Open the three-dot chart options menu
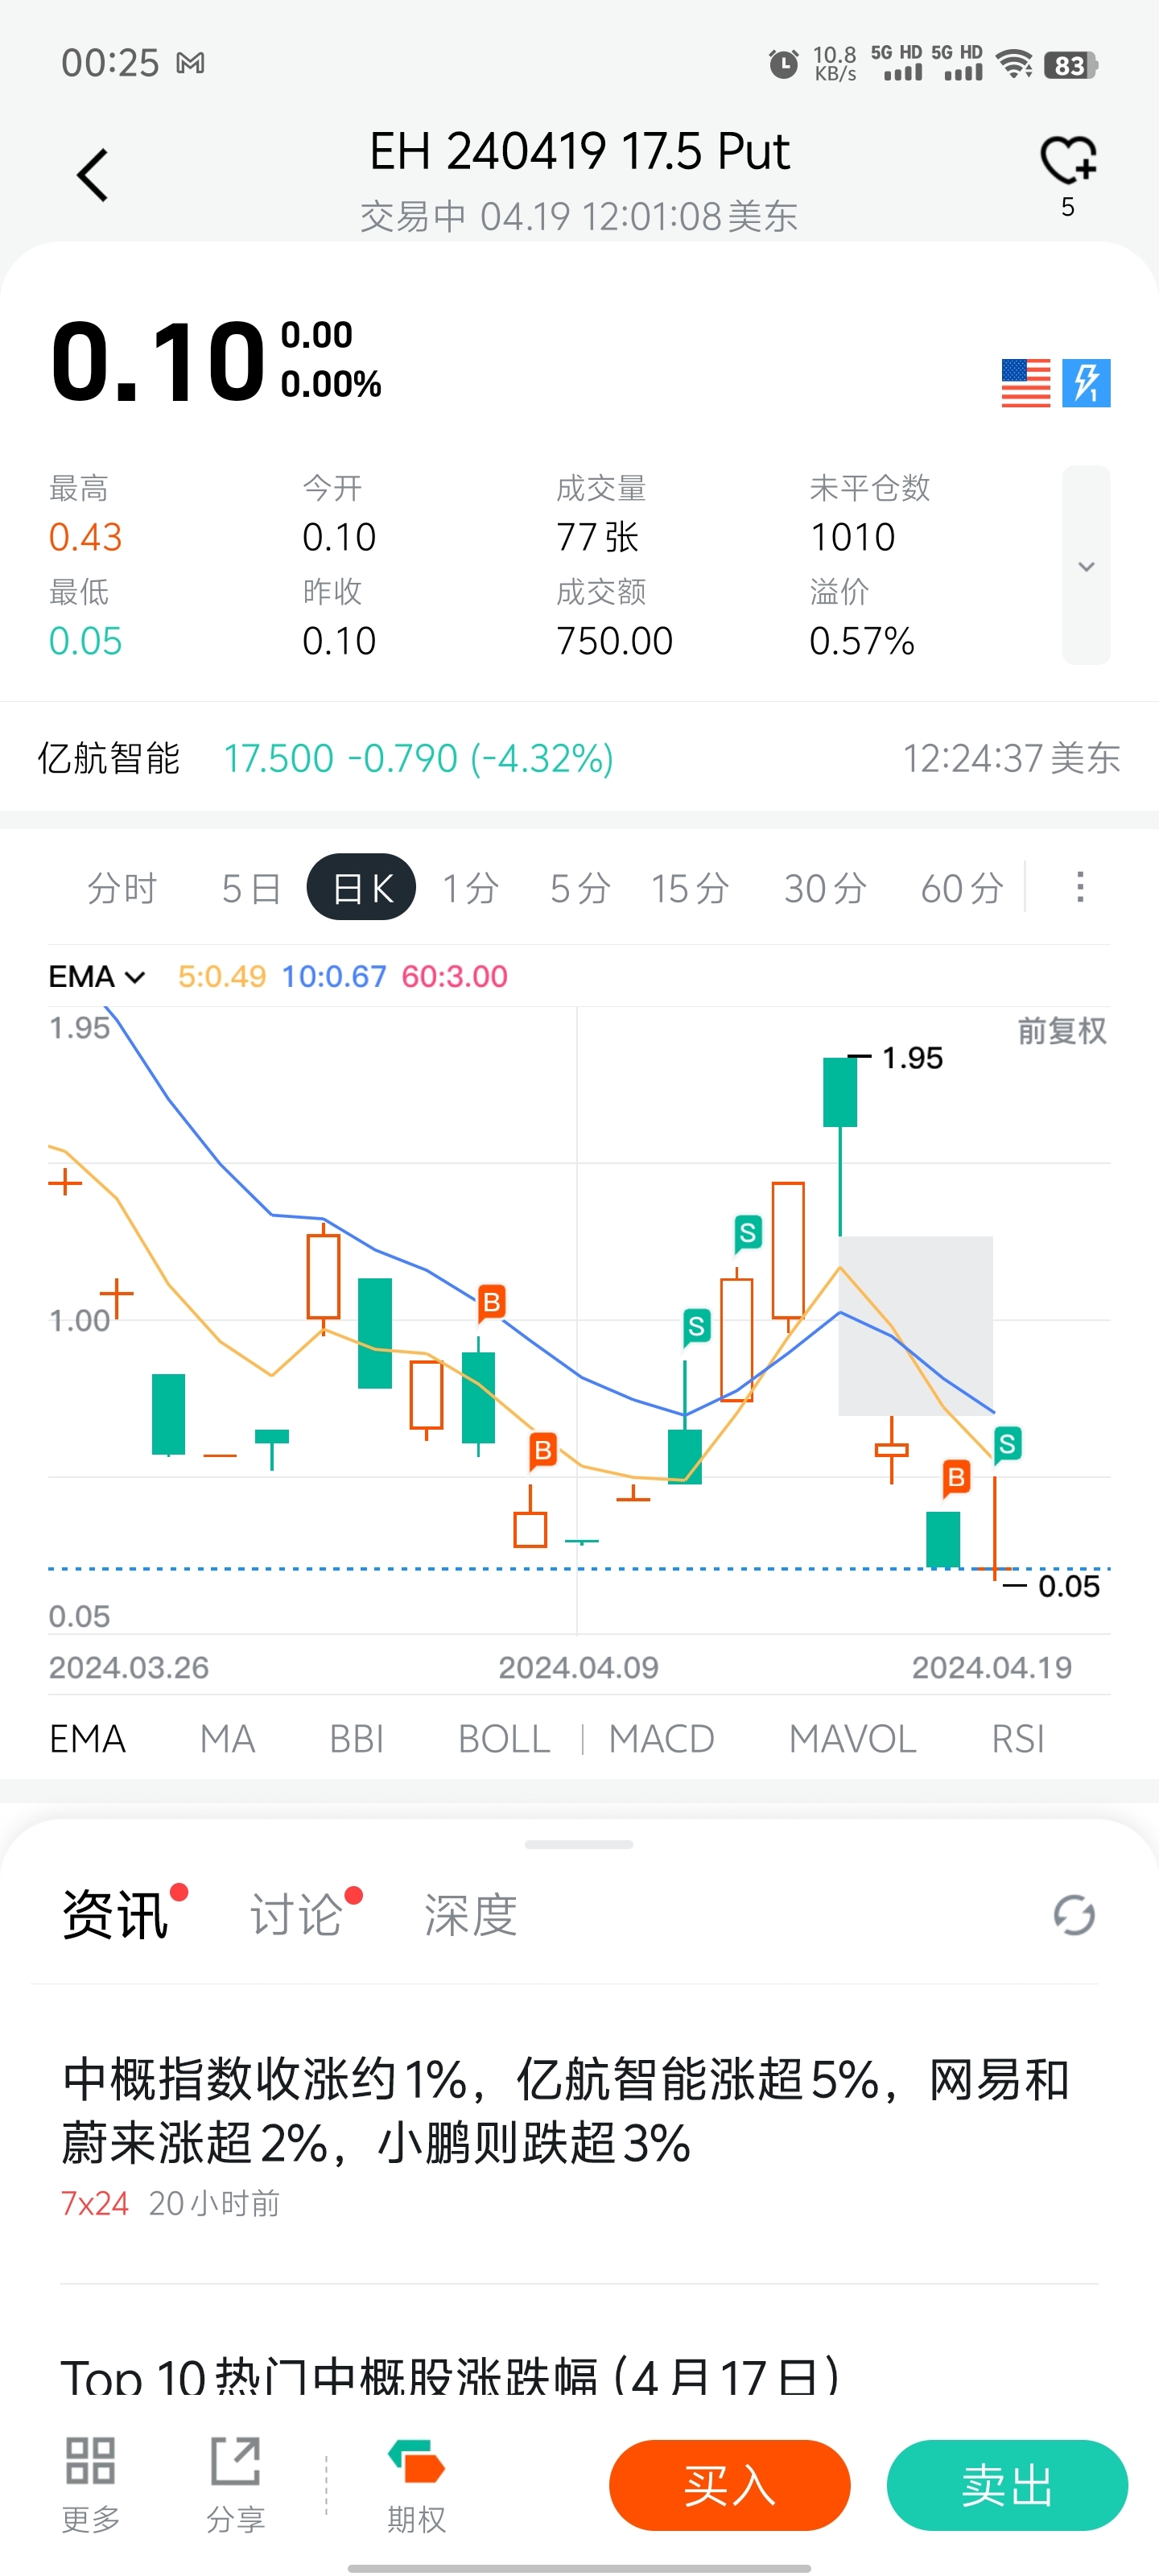 coord(1079,887)
